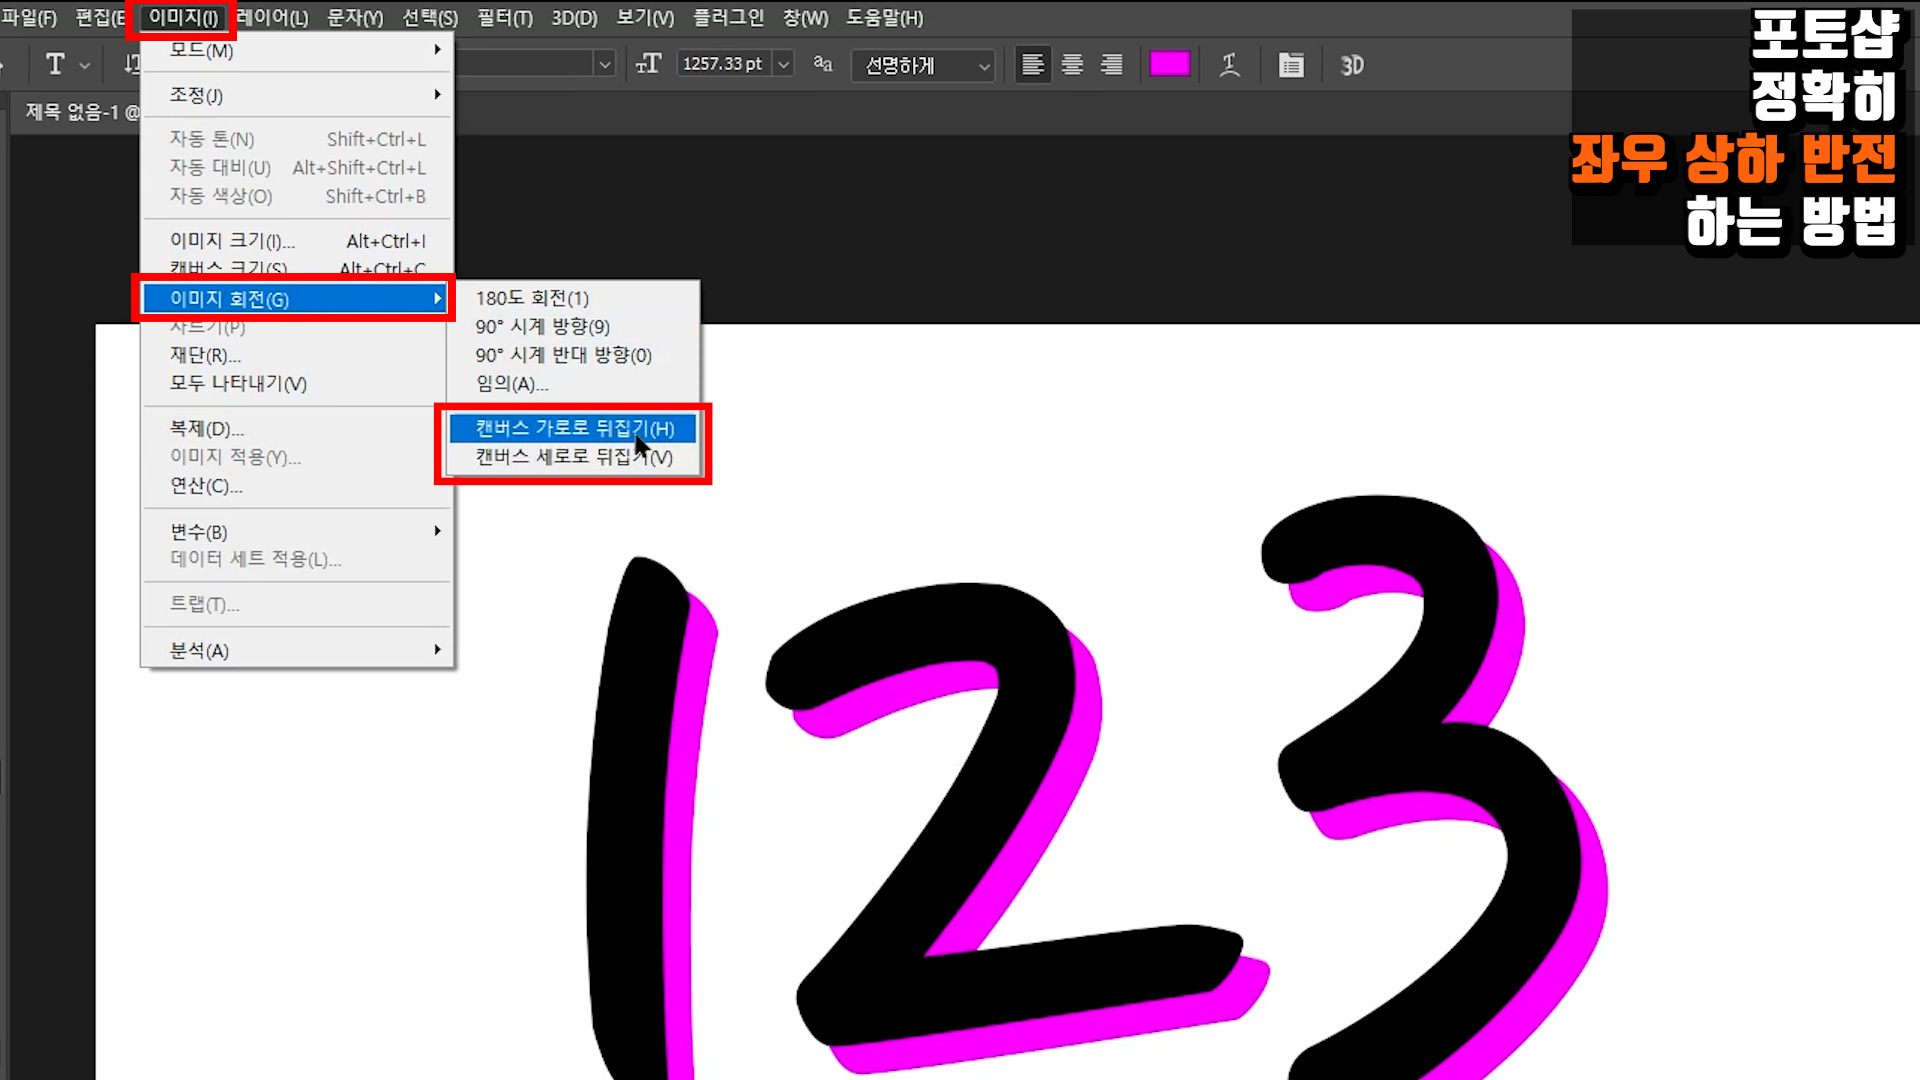The width and height of the screenshot is (1920, 1080).
Task: Open the font size dropdown arrow
Action: tap(784, 65)
